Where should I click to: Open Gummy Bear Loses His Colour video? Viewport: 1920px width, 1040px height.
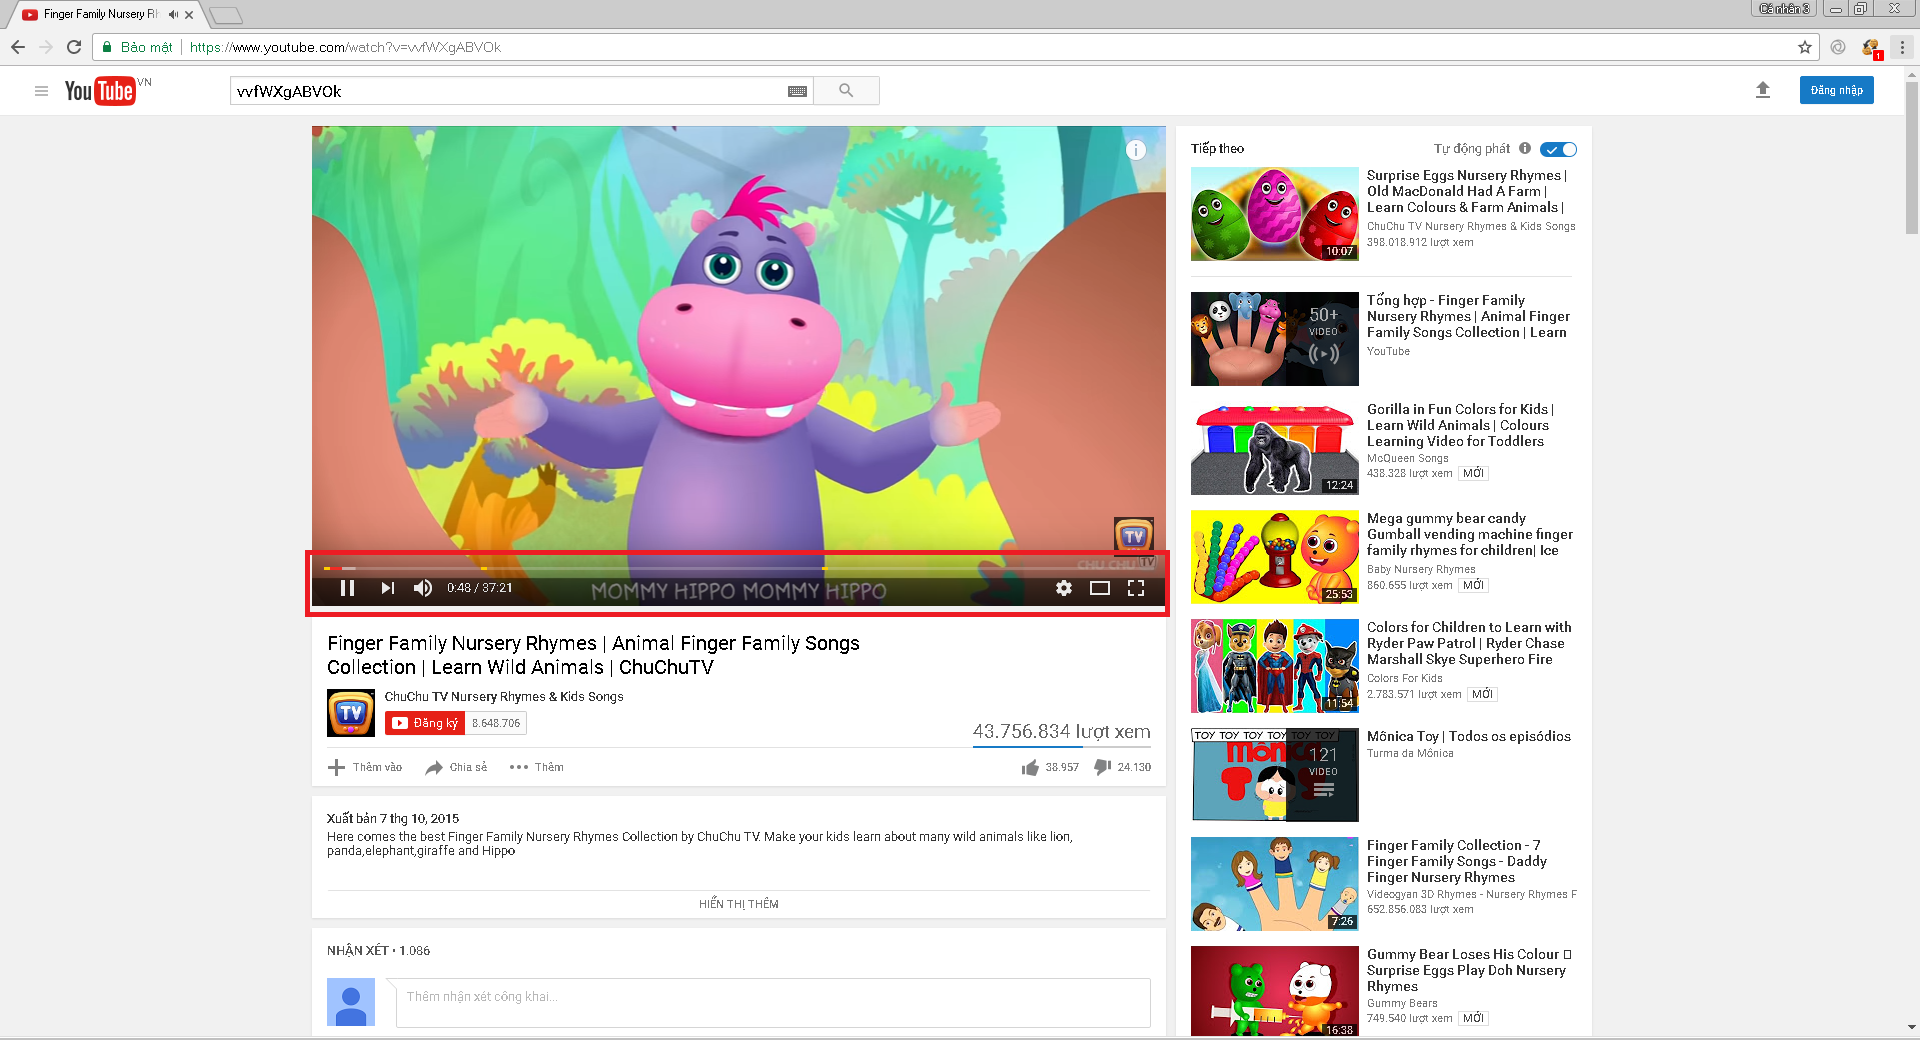1469,970
